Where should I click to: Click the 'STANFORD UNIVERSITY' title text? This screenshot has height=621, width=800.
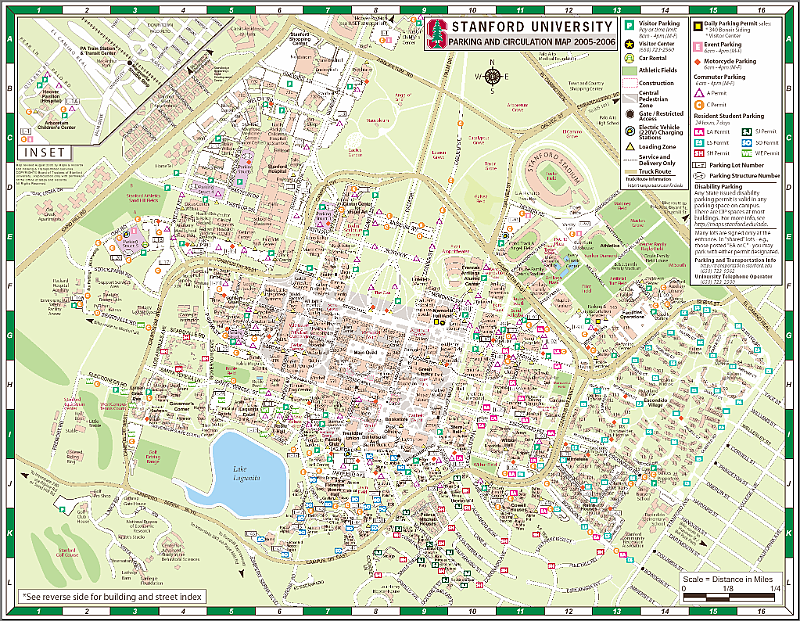coord(532,27)
